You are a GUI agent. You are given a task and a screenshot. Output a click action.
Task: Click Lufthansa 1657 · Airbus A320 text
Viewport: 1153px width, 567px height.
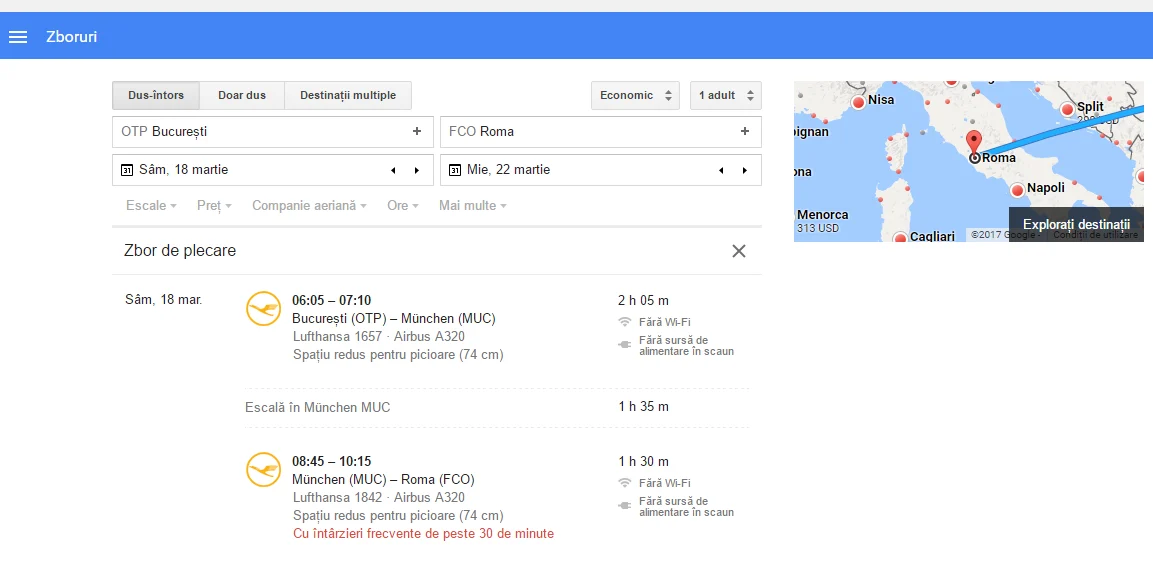pyautogui.click(x=379, y=336)
